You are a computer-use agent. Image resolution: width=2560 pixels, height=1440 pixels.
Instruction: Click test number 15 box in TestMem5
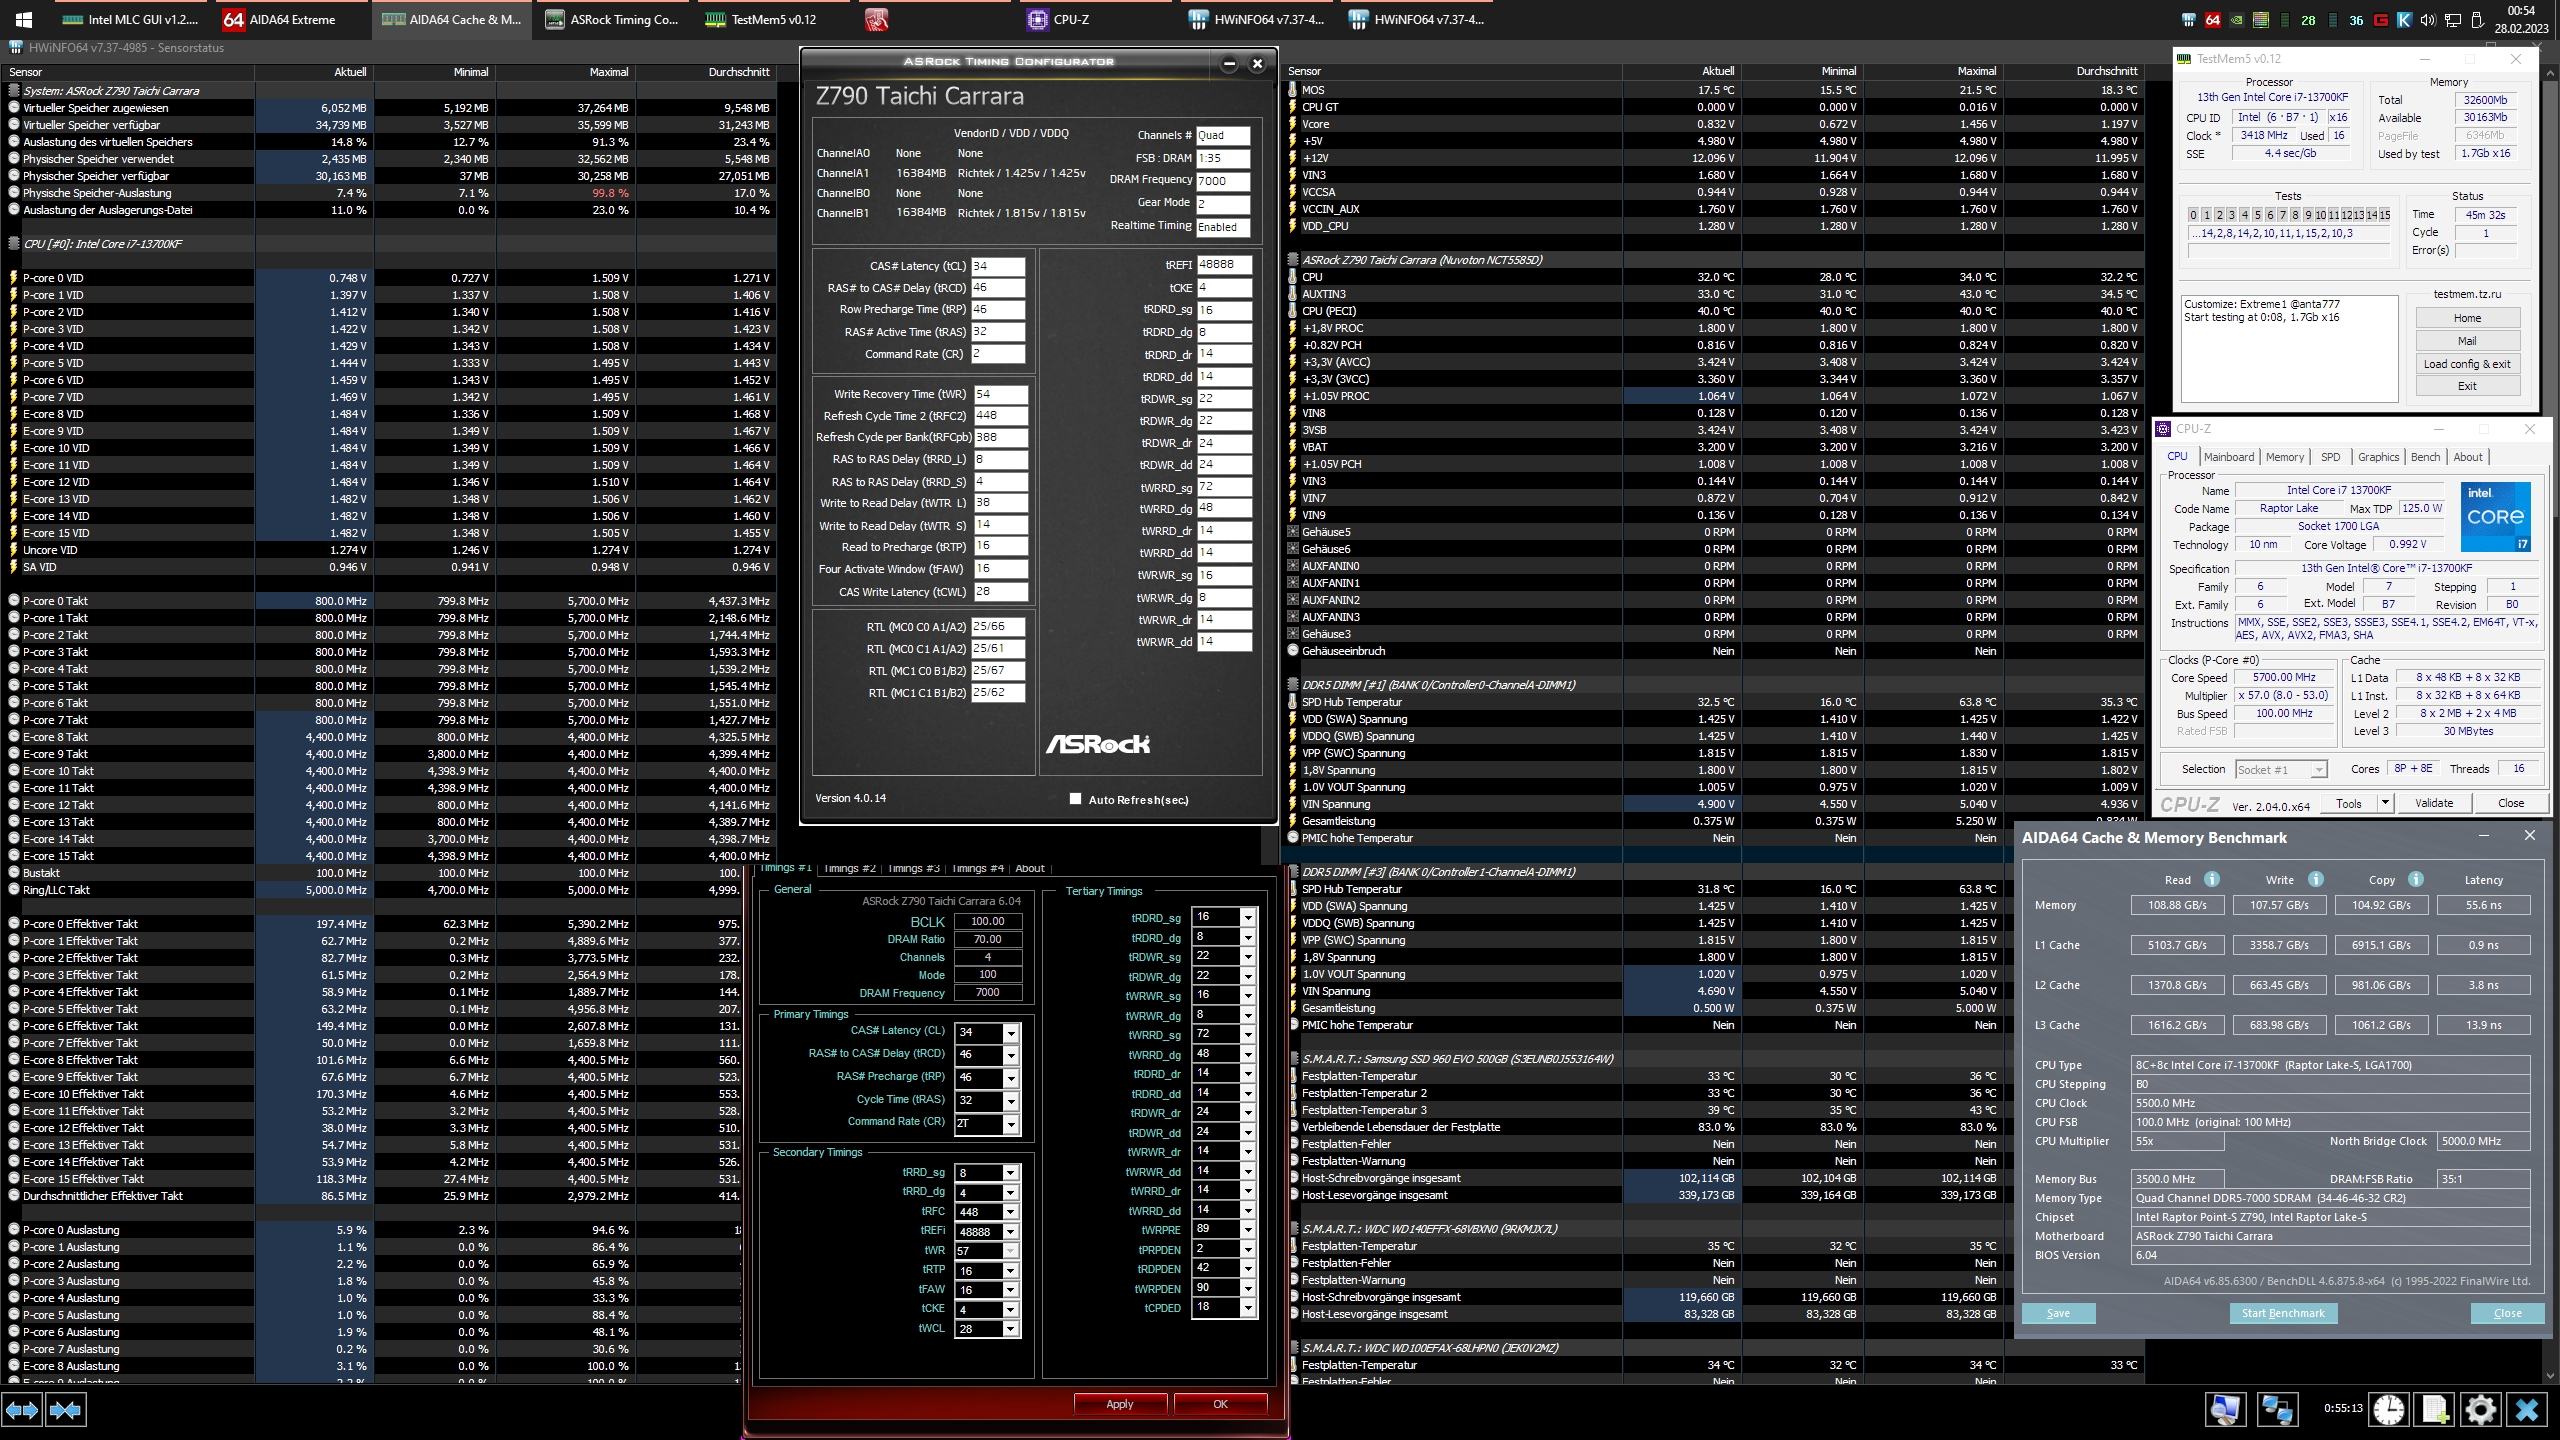pos(2384,215)
